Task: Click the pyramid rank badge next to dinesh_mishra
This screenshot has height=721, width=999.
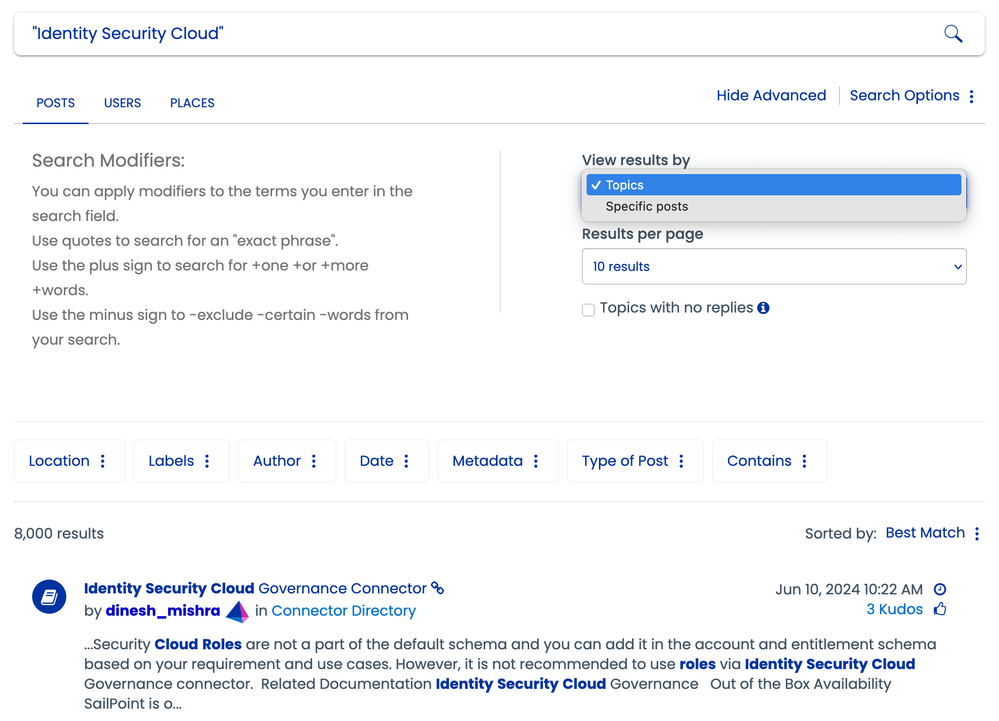Action: pyautogui.click(x=237, y=611)
